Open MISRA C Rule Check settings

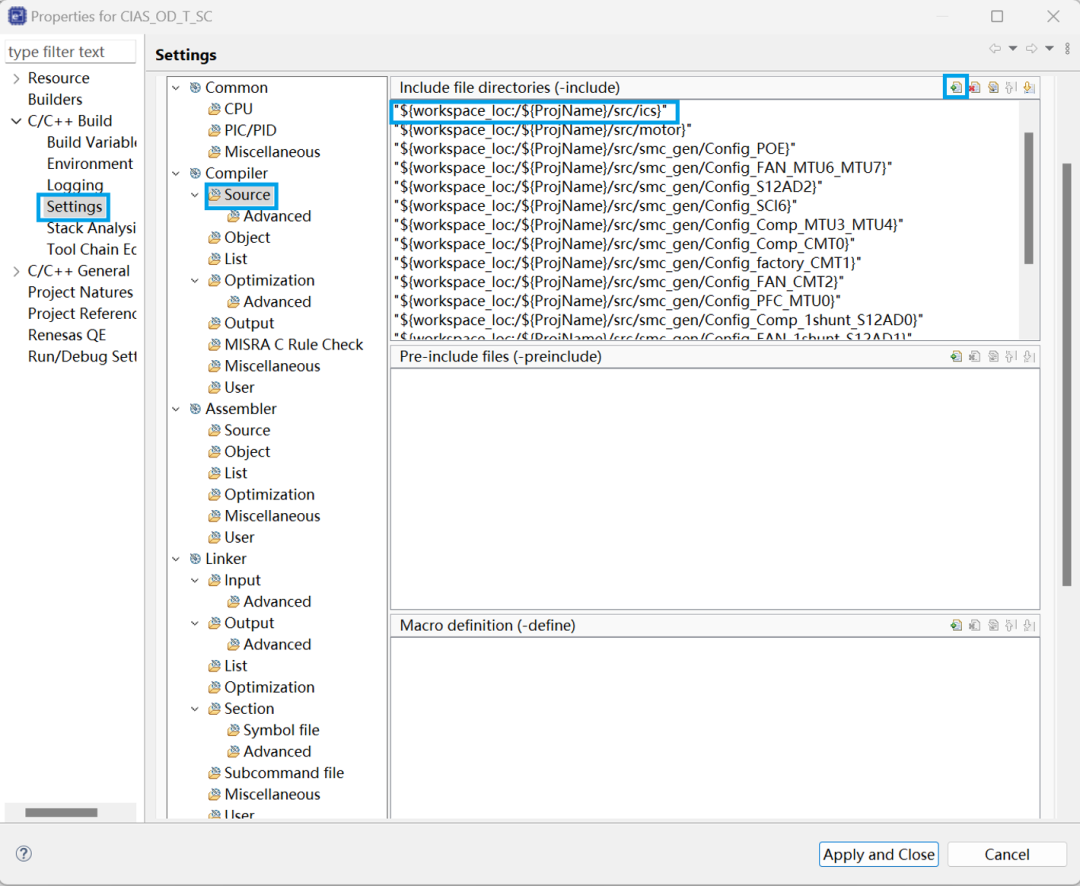[293, 344]
